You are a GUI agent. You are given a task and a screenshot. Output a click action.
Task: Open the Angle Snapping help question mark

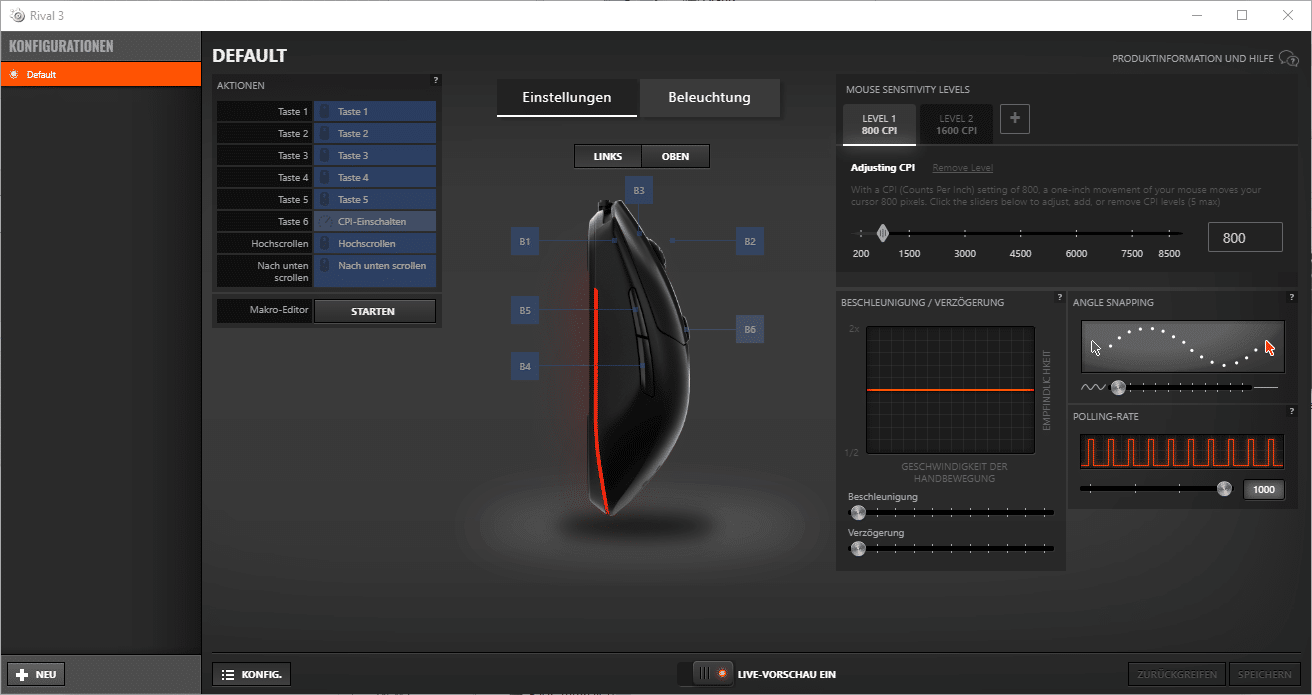click(x=1291, y=297)
